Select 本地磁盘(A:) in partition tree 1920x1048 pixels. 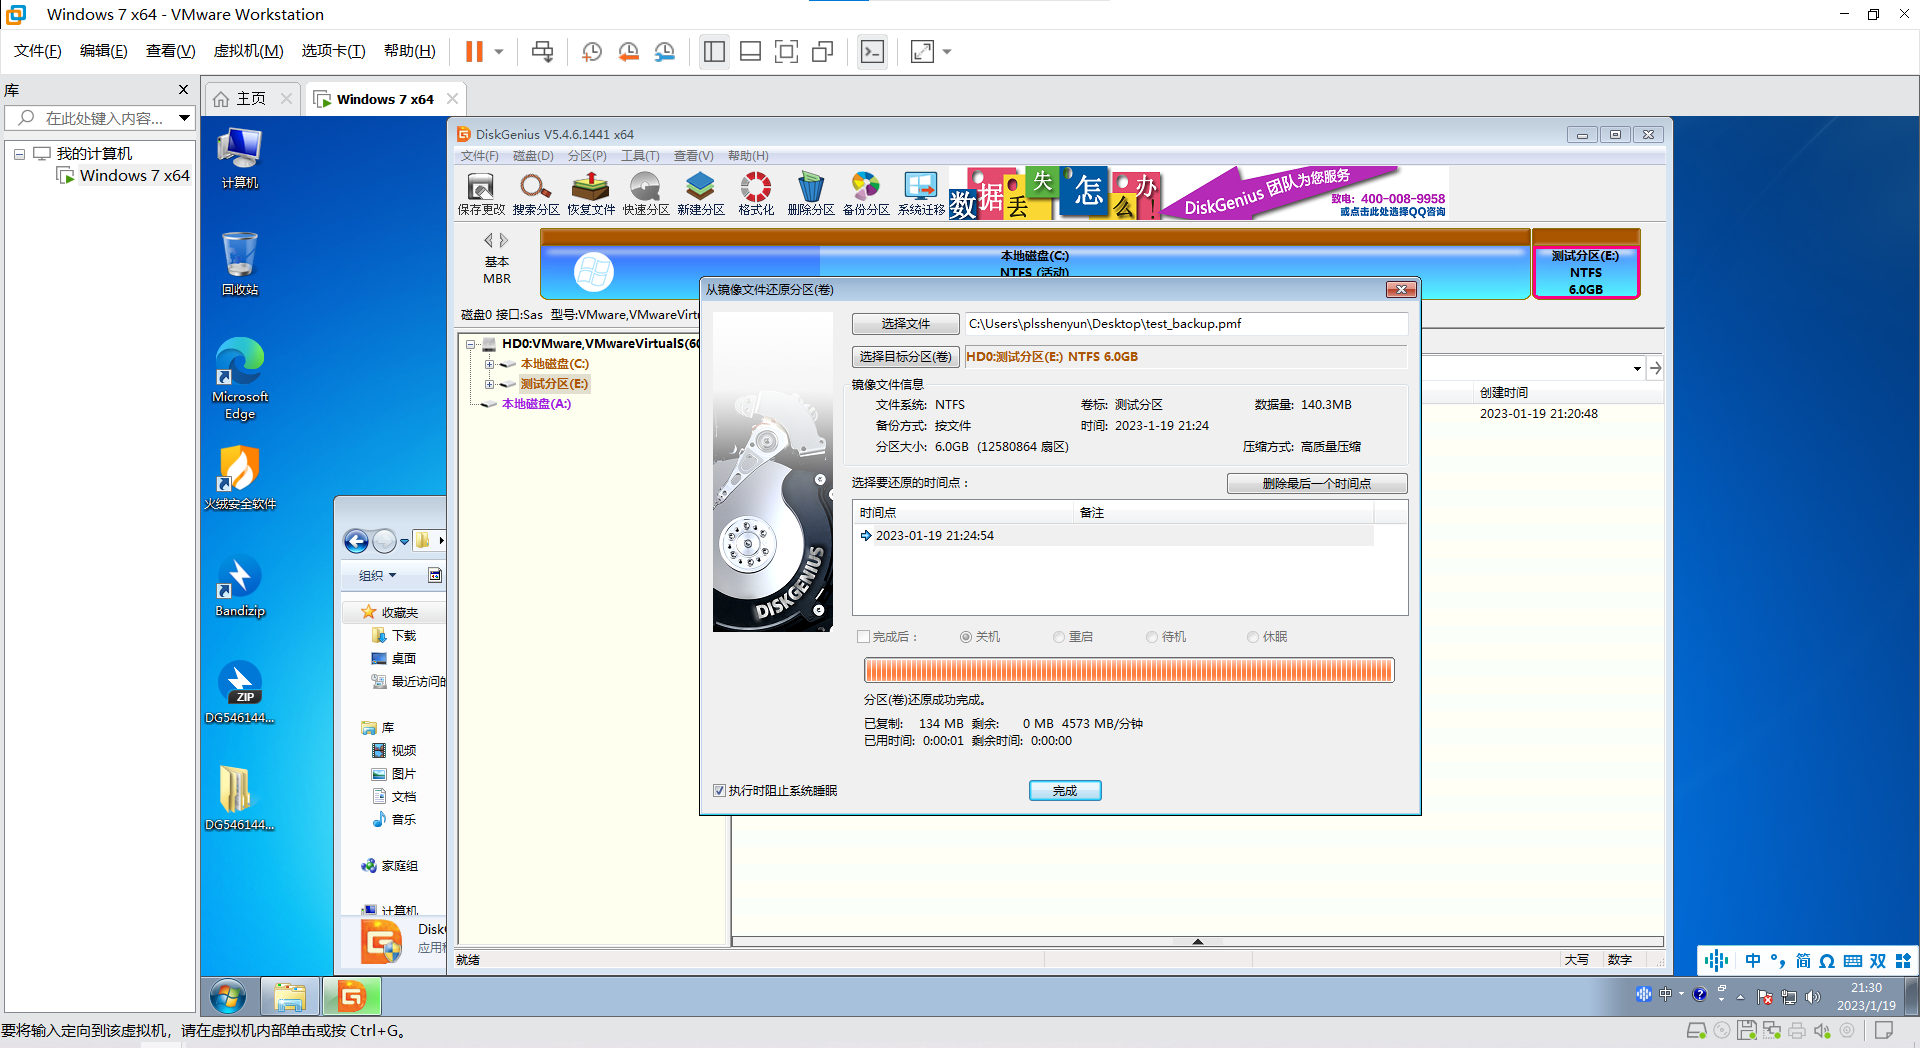coord(536,404)
